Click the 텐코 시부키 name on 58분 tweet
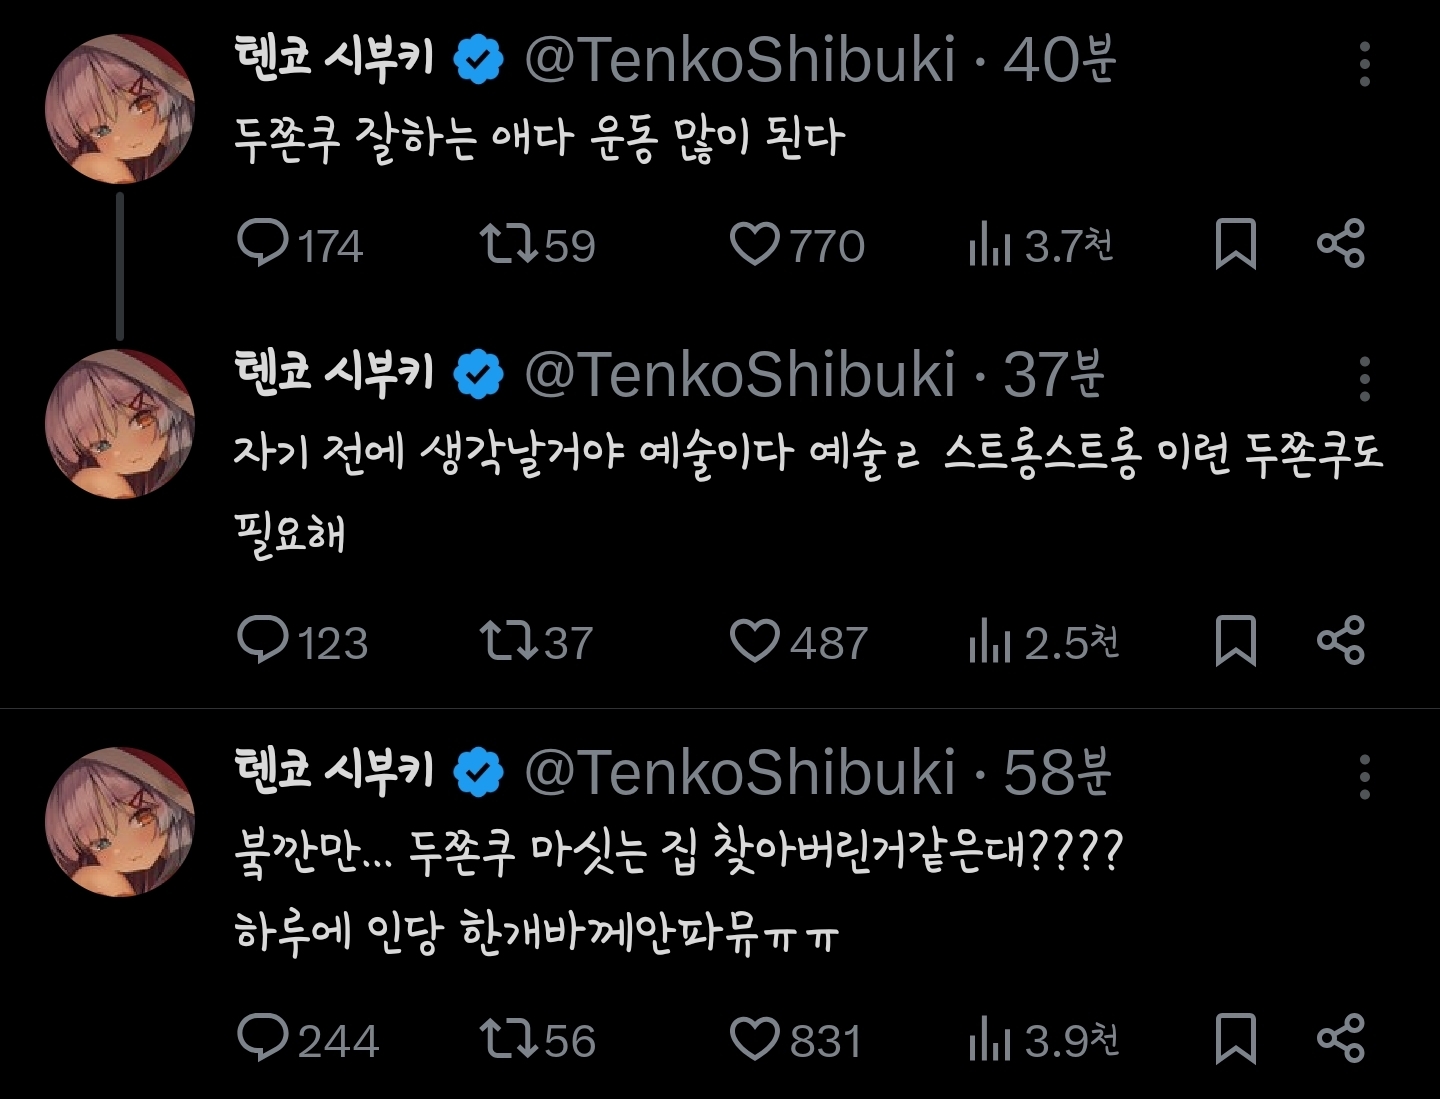The image size is (1440, 1099). 335,771
